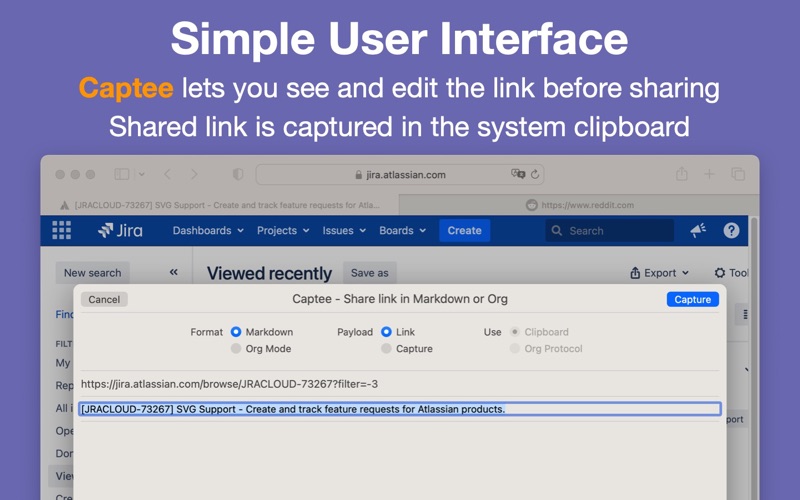Screen dimensions: 800x500
Task: Click the blue Capture button
Action: pos(692,299)
